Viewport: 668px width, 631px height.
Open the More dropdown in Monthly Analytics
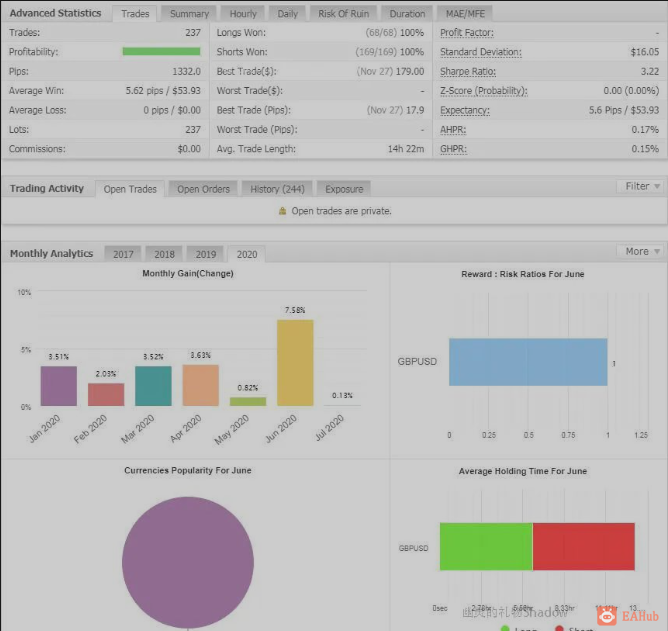point(642,251)
